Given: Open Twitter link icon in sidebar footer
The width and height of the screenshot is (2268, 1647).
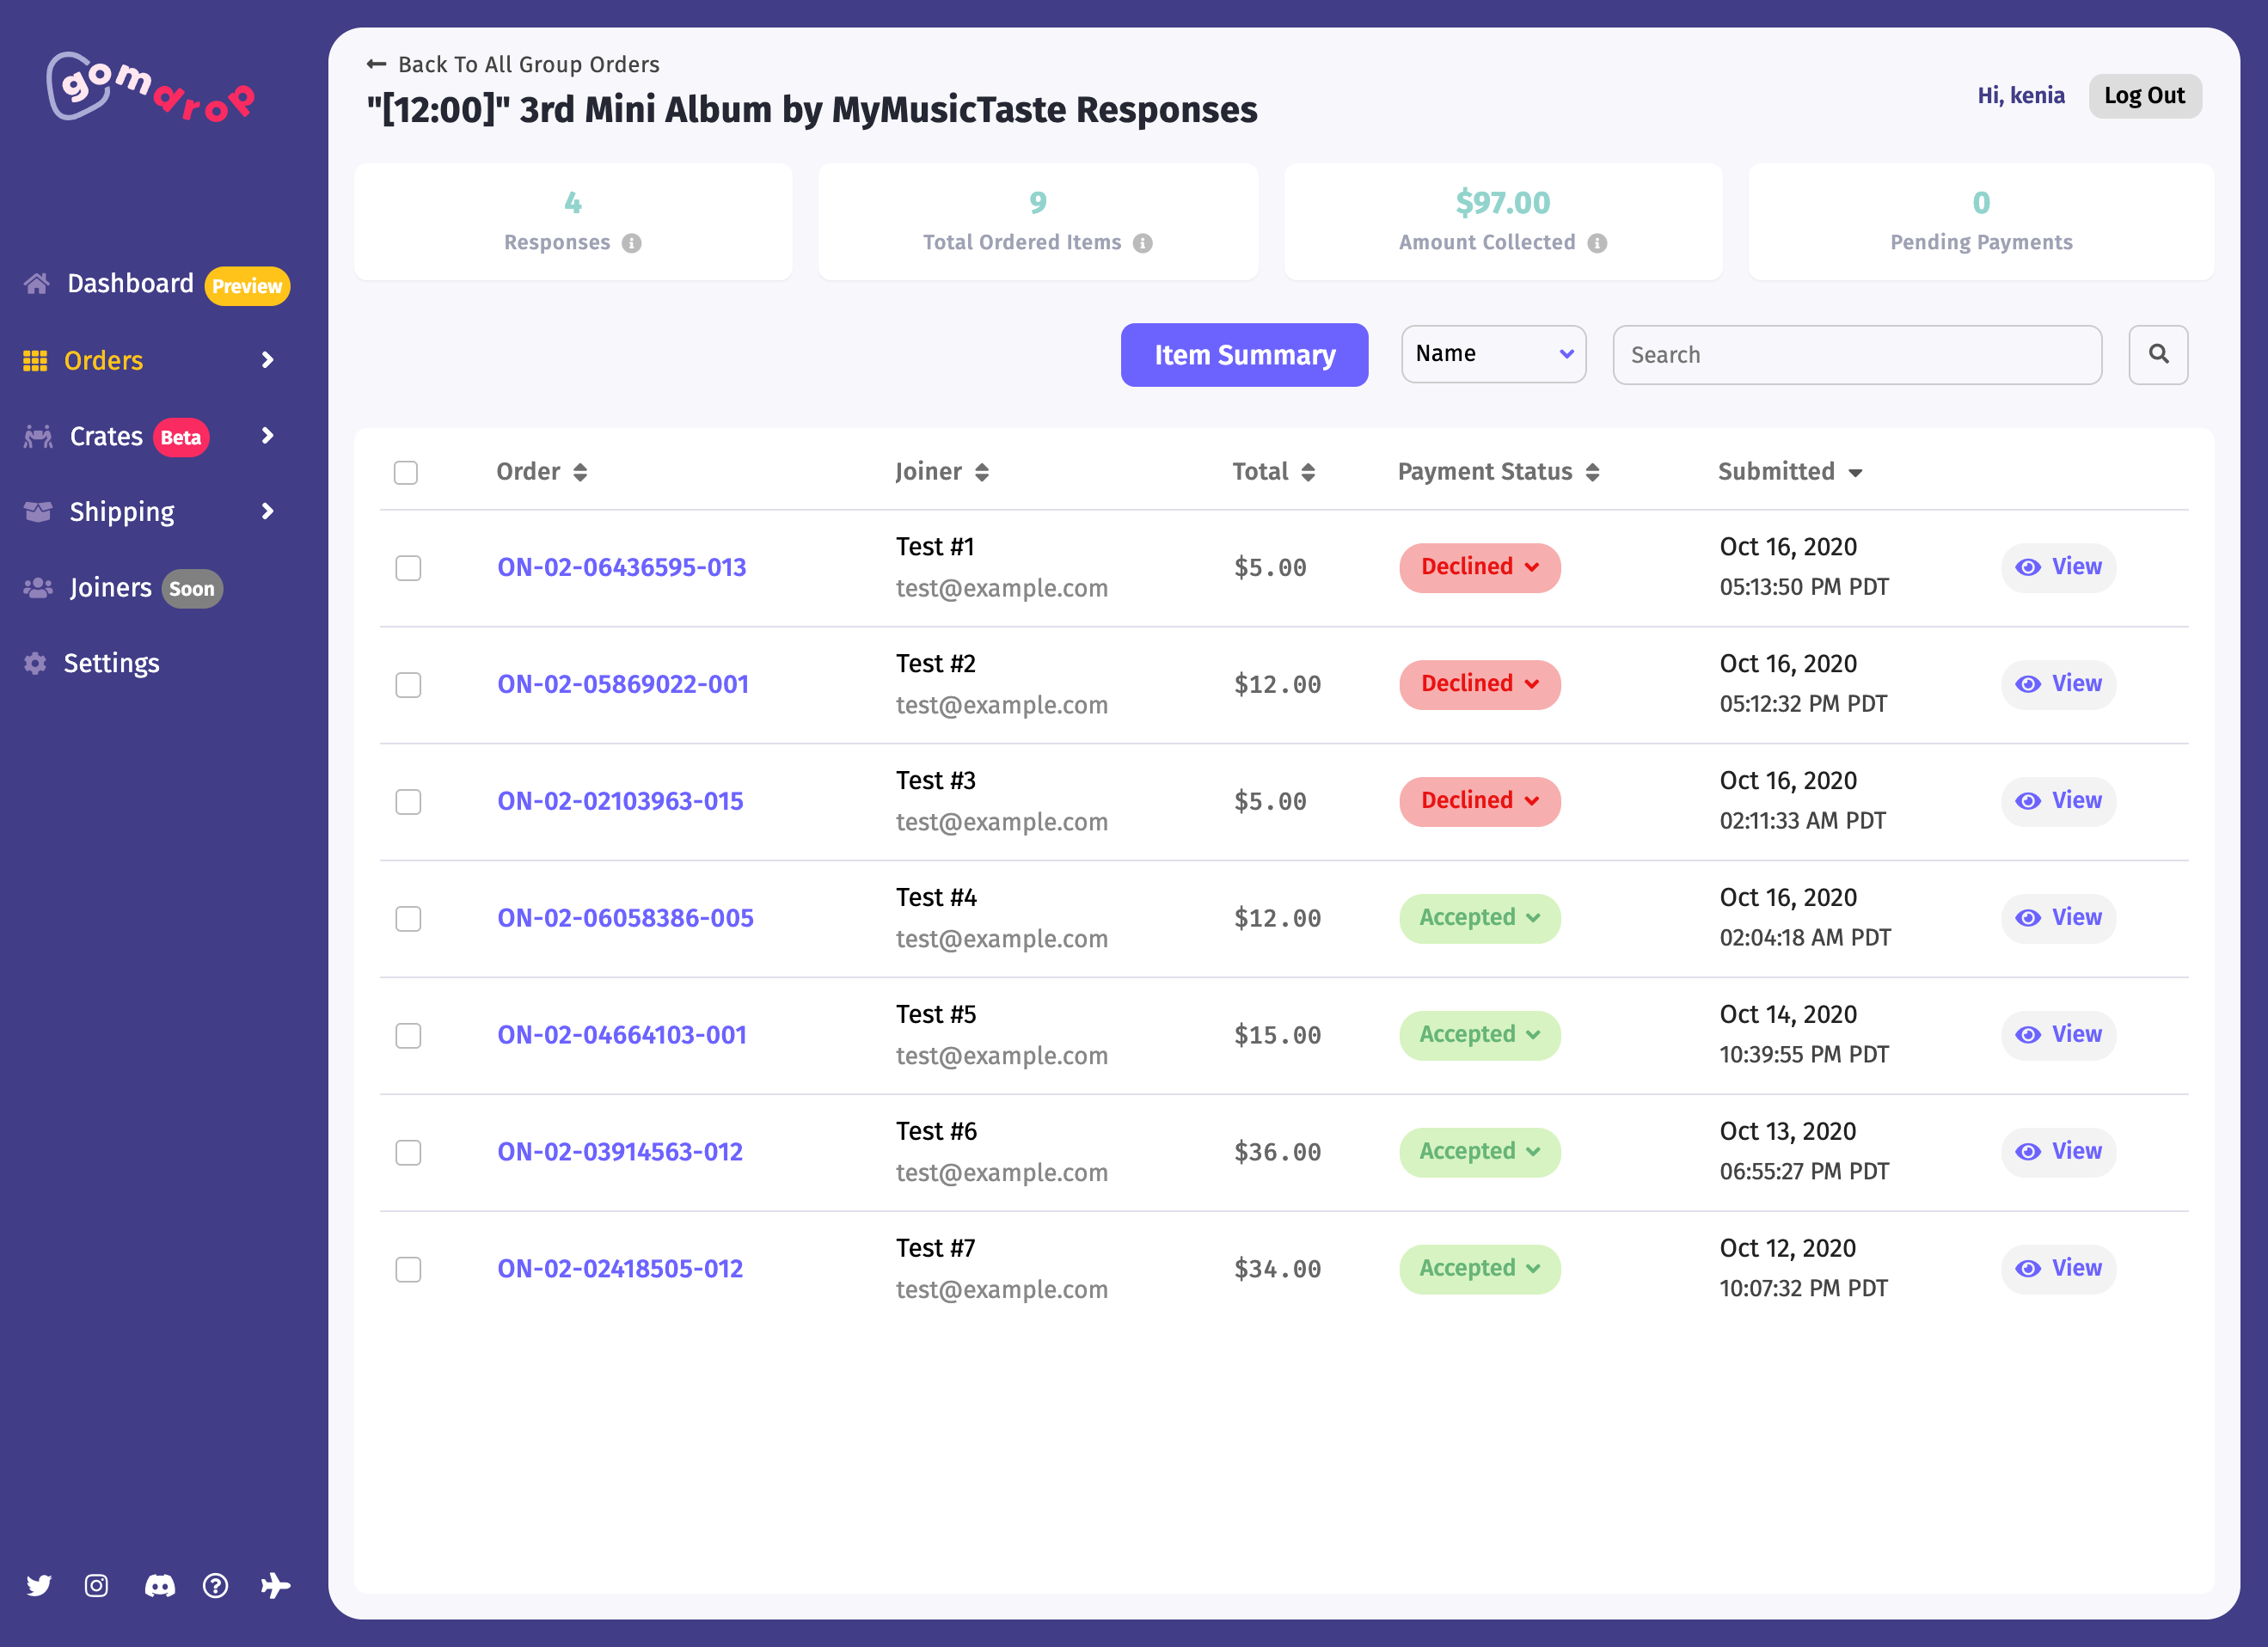Looking at the screenshot, I should (39, 1585).
